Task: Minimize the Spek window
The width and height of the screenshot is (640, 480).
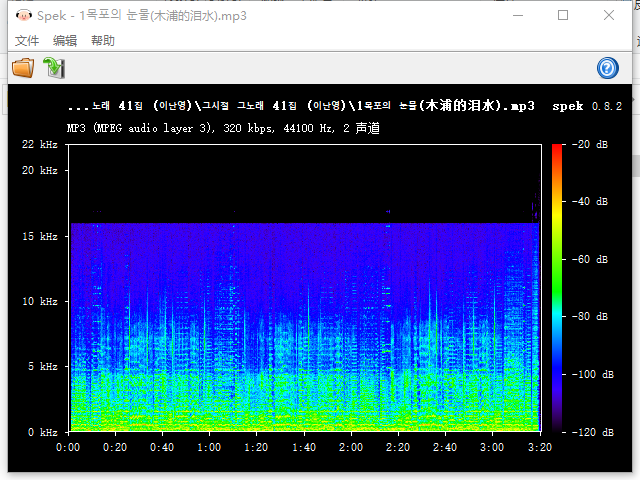Action: 518,16
